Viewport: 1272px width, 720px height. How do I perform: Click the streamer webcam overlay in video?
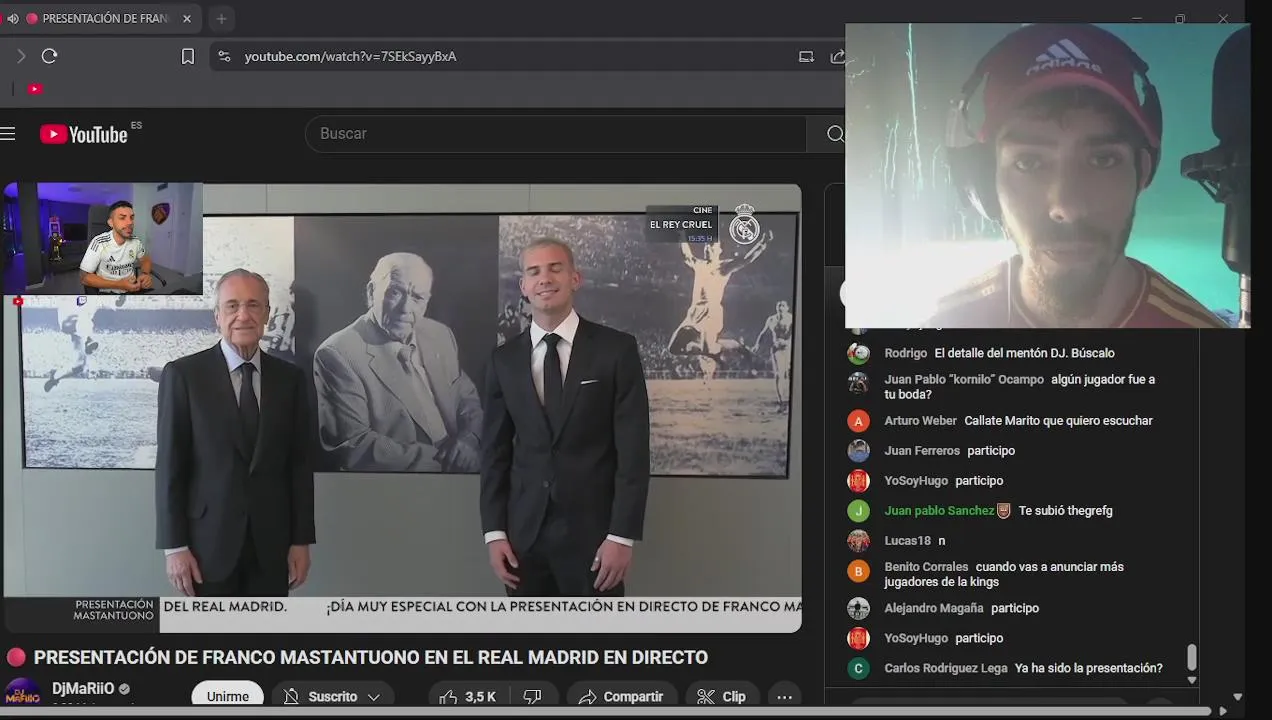point(103,239)
